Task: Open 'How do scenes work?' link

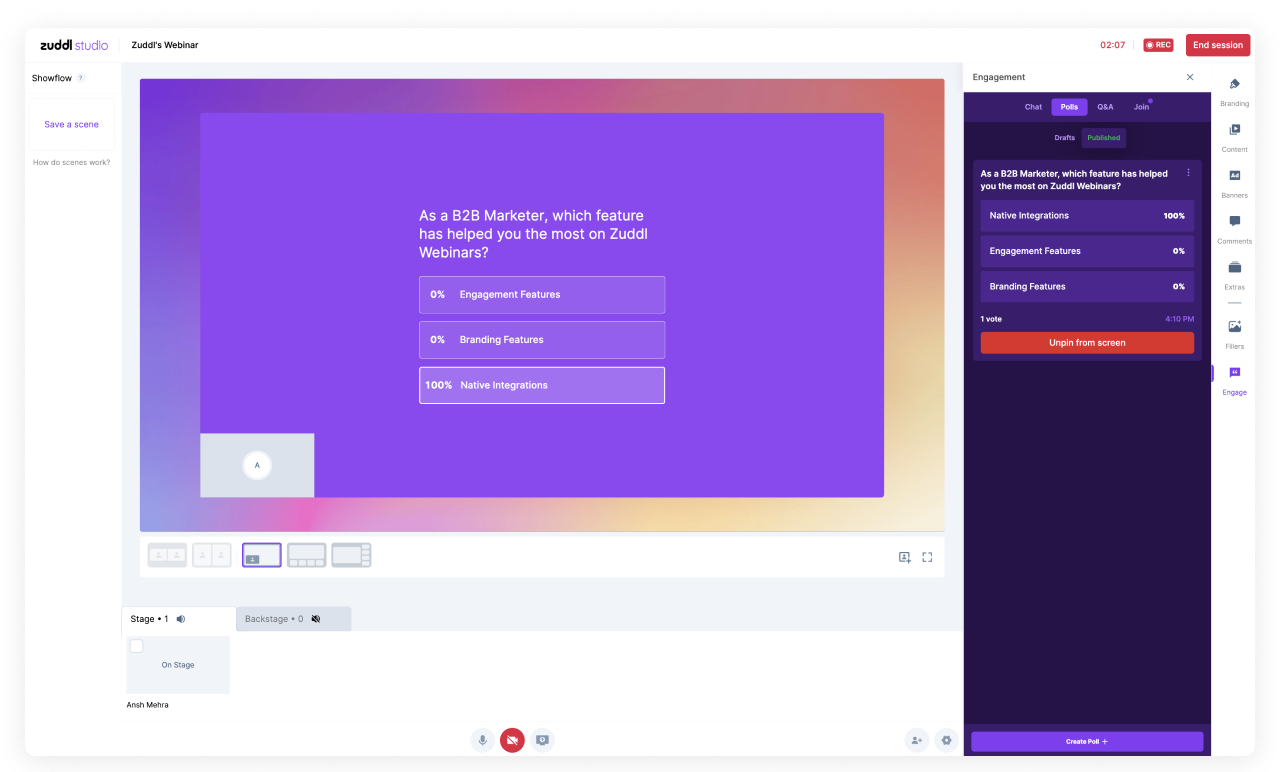Action: coord(72,162)
